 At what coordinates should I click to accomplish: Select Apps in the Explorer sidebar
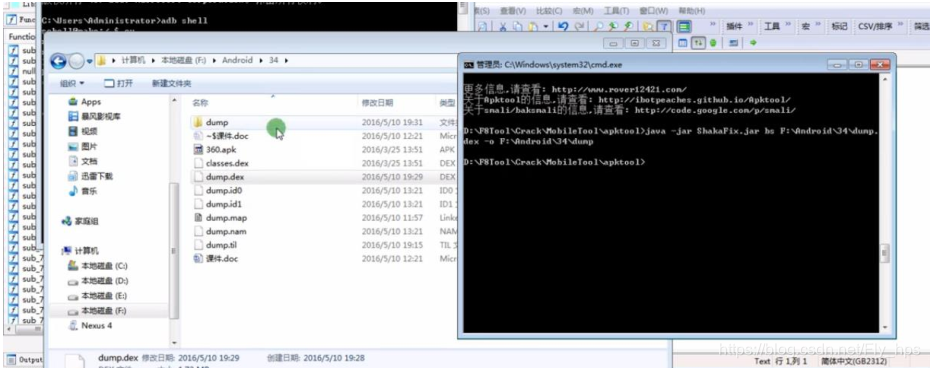[x=85, y=102]
